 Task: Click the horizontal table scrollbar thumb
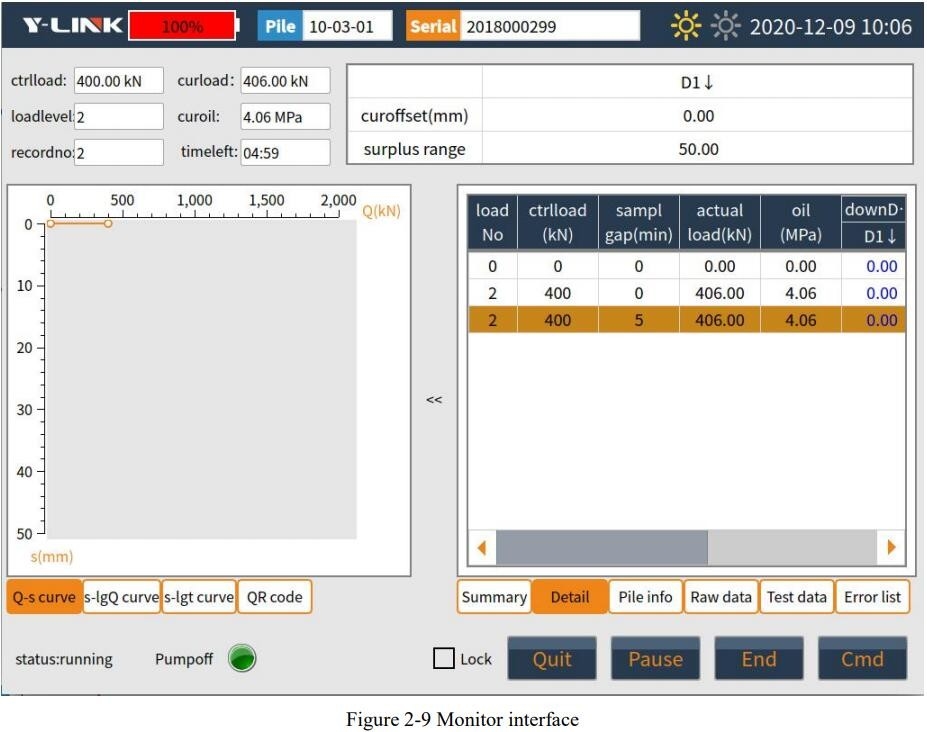pyautogui.click(x=602, y=547)
